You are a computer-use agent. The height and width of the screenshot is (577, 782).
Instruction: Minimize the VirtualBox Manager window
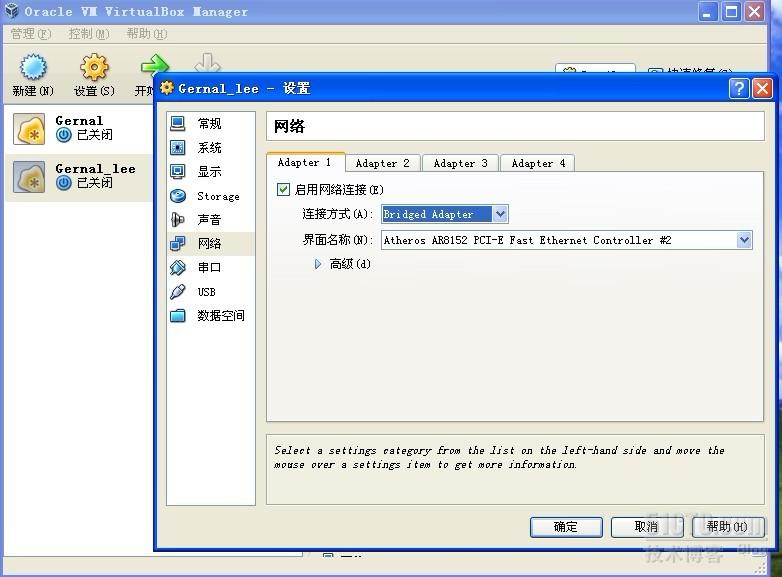coord(707,11)
